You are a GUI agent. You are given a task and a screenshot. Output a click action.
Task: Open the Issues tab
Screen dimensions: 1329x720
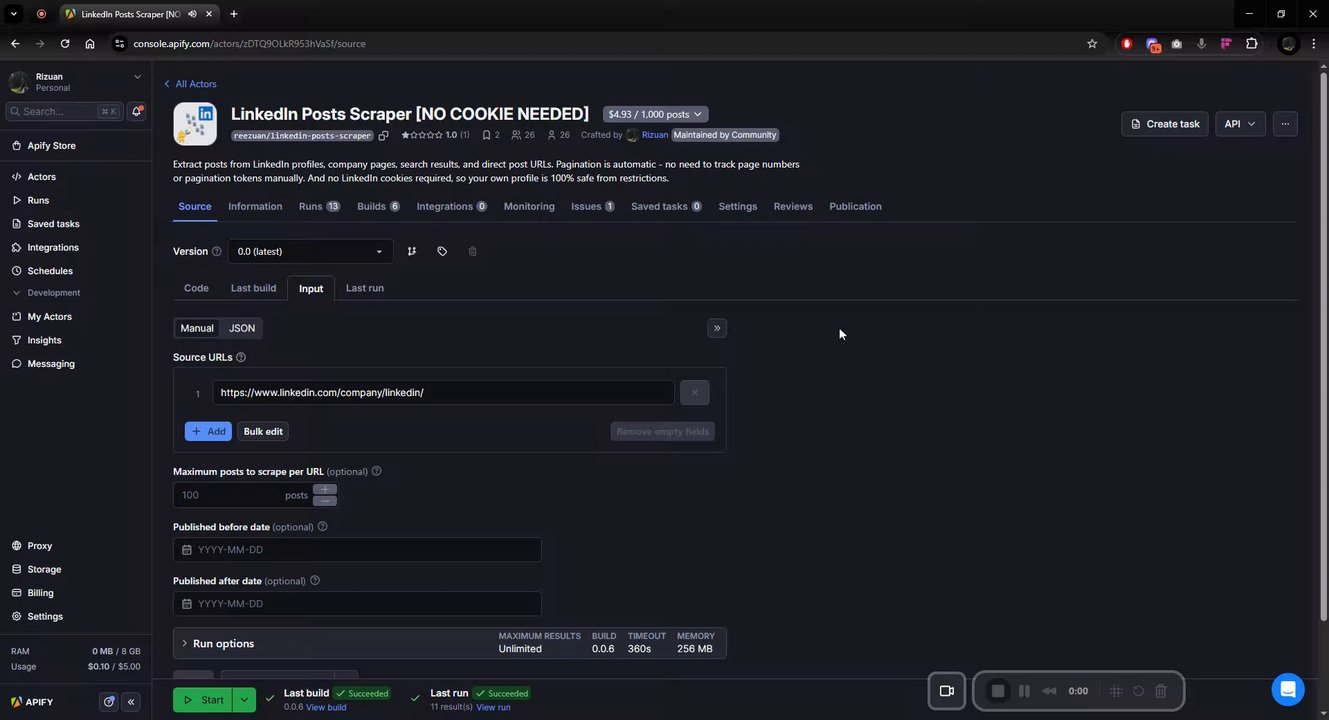(x=592, y=206)
